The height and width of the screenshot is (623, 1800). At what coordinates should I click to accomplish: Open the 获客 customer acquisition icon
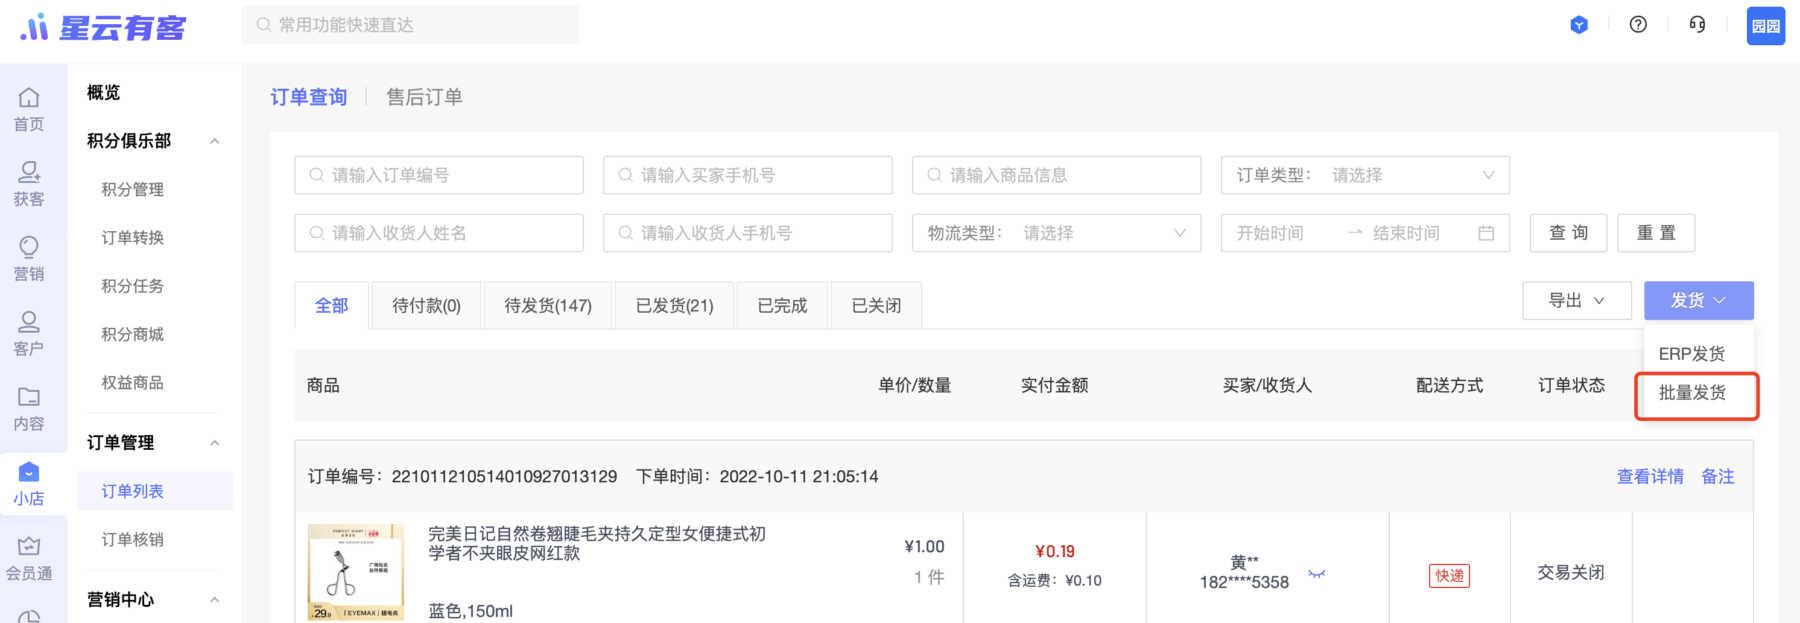[29, 173]
